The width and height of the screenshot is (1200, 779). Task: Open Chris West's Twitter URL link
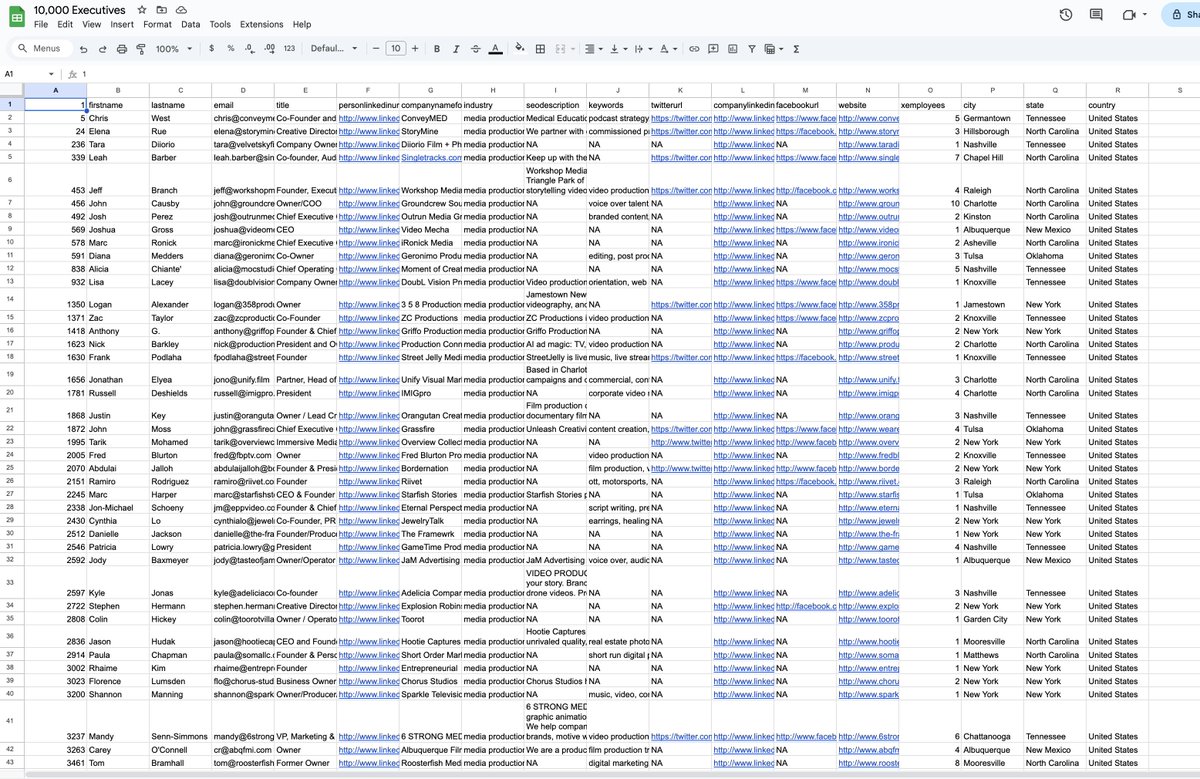(680, 118)
